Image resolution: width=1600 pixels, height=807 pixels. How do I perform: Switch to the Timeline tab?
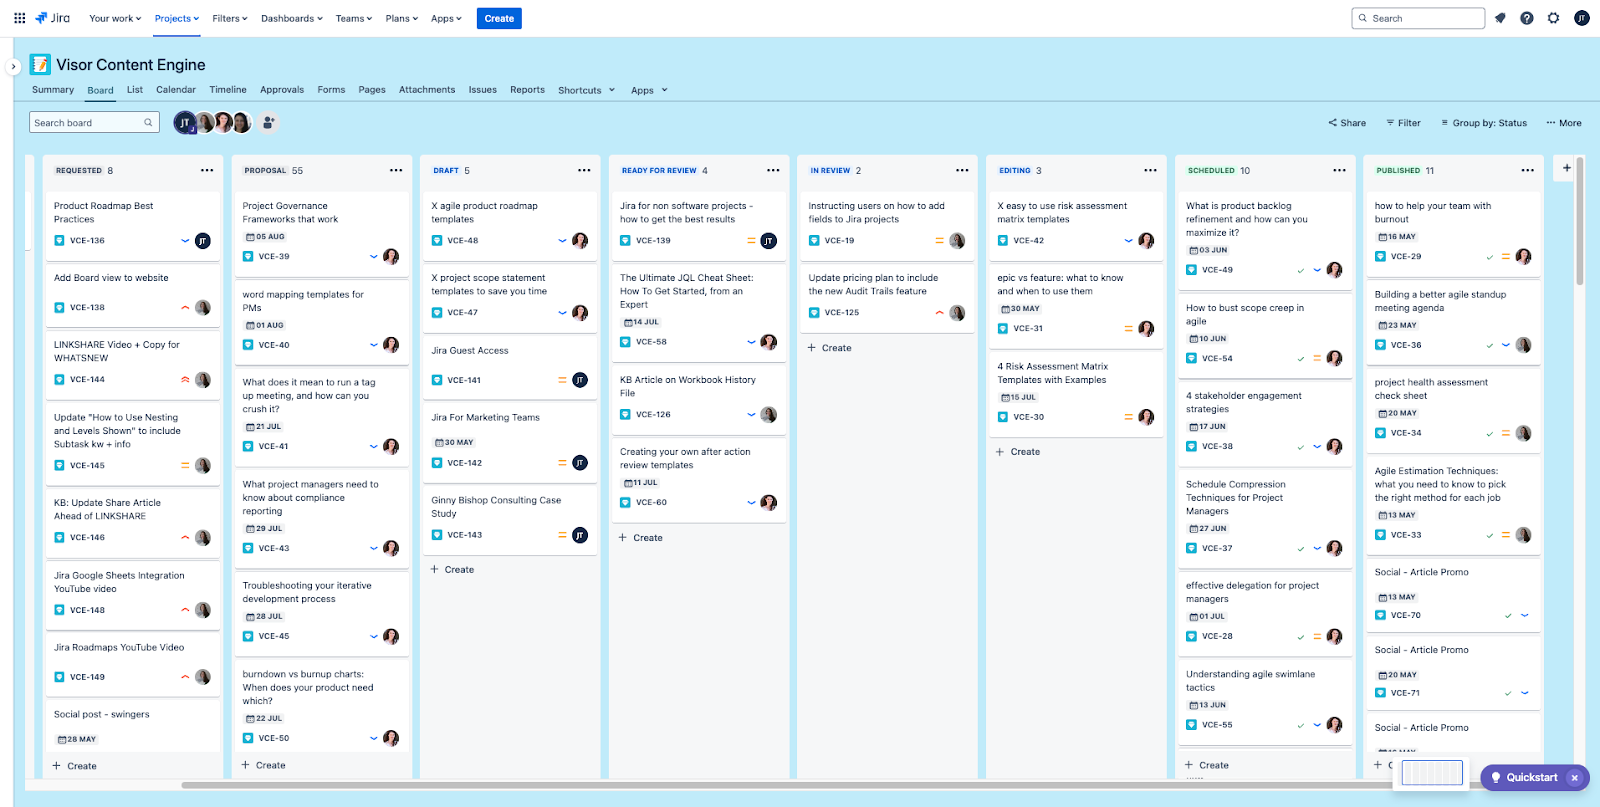pyautogui.click(x=228, y=90)
